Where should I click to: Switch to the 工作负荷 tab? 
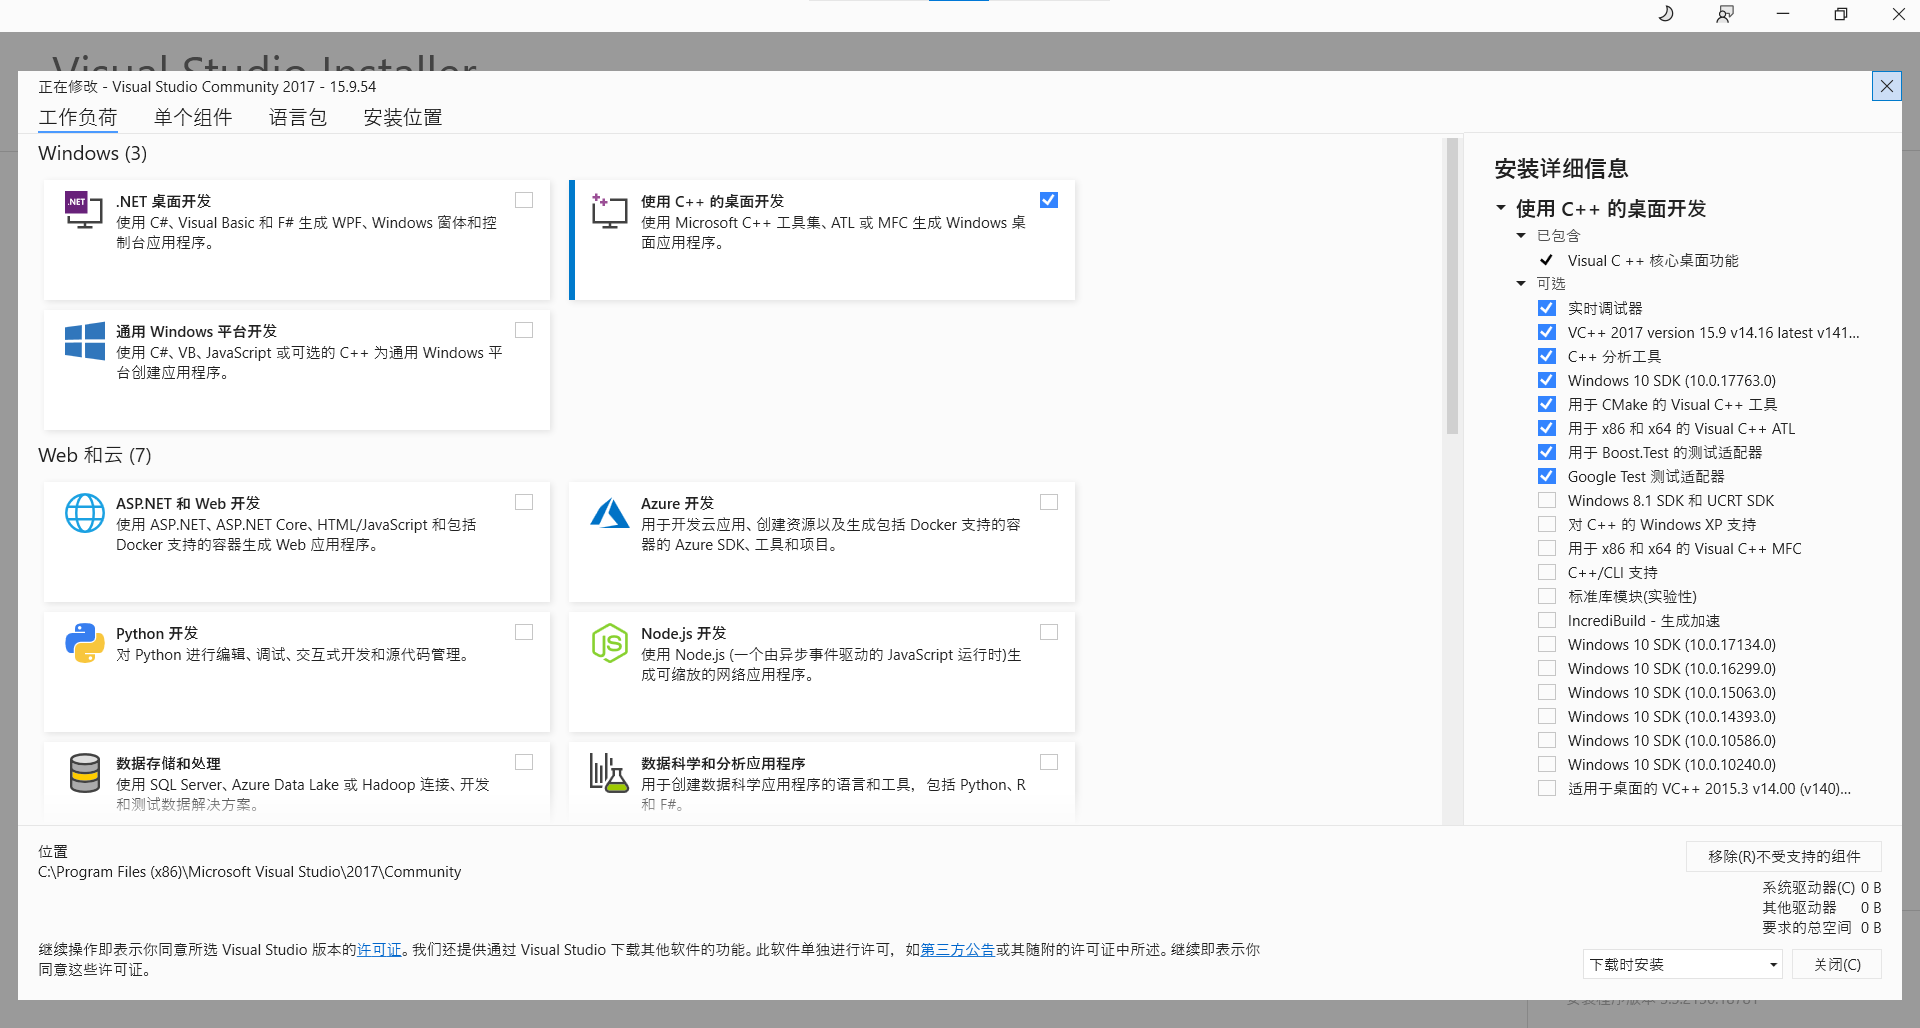[78, 118]
